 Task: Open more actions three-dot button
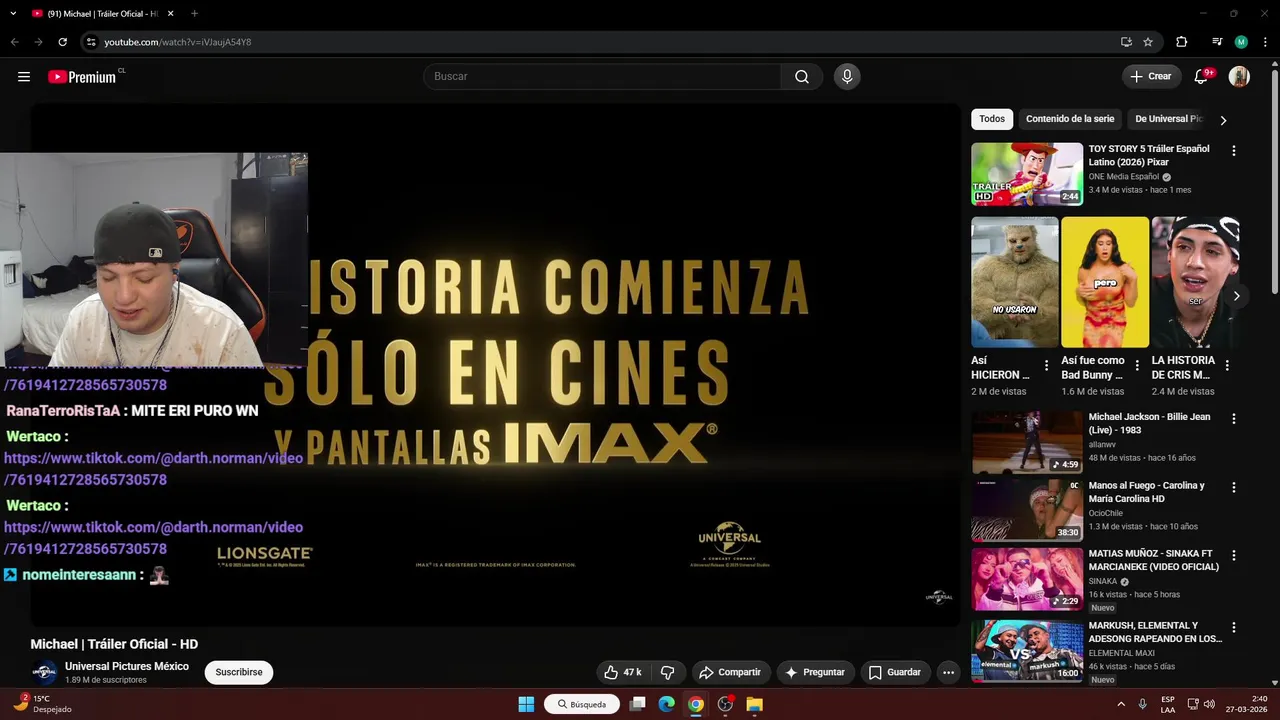(x=948, y=672)
